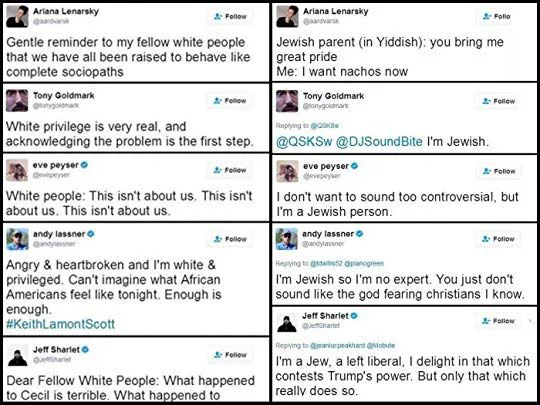
Task: Click Jeff Sharlet's verified badge on the left liberal tweet
Action: (354, 315)
